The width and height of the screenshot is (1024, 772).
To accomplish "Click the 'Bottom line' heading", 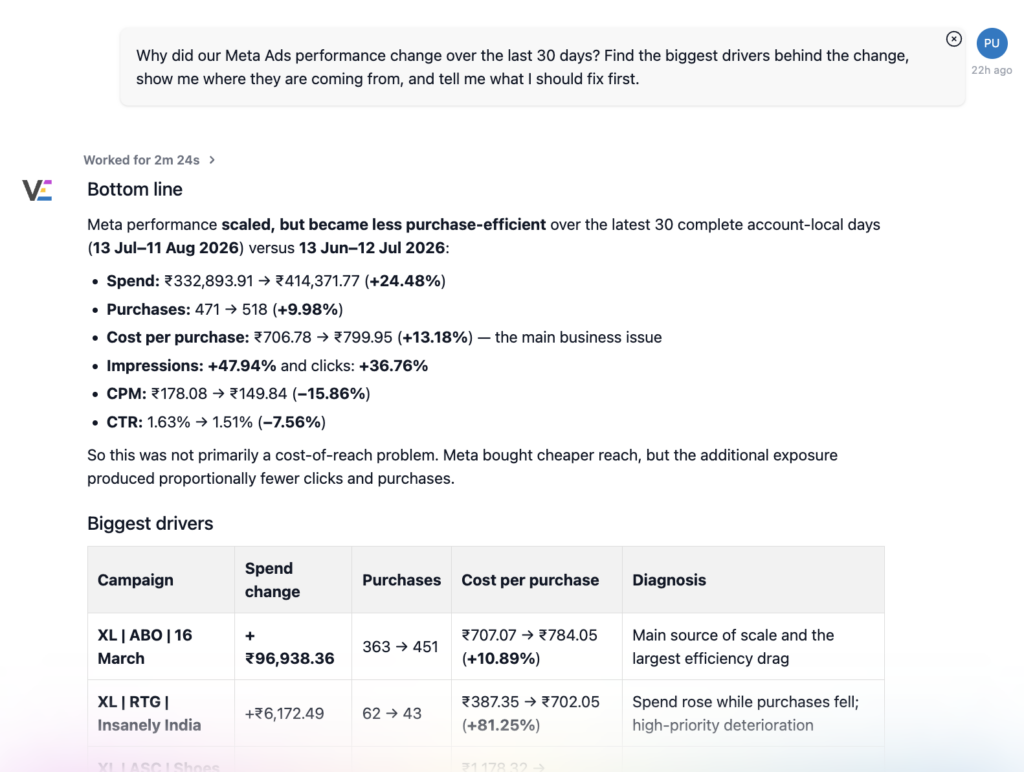I will [135, 189].
